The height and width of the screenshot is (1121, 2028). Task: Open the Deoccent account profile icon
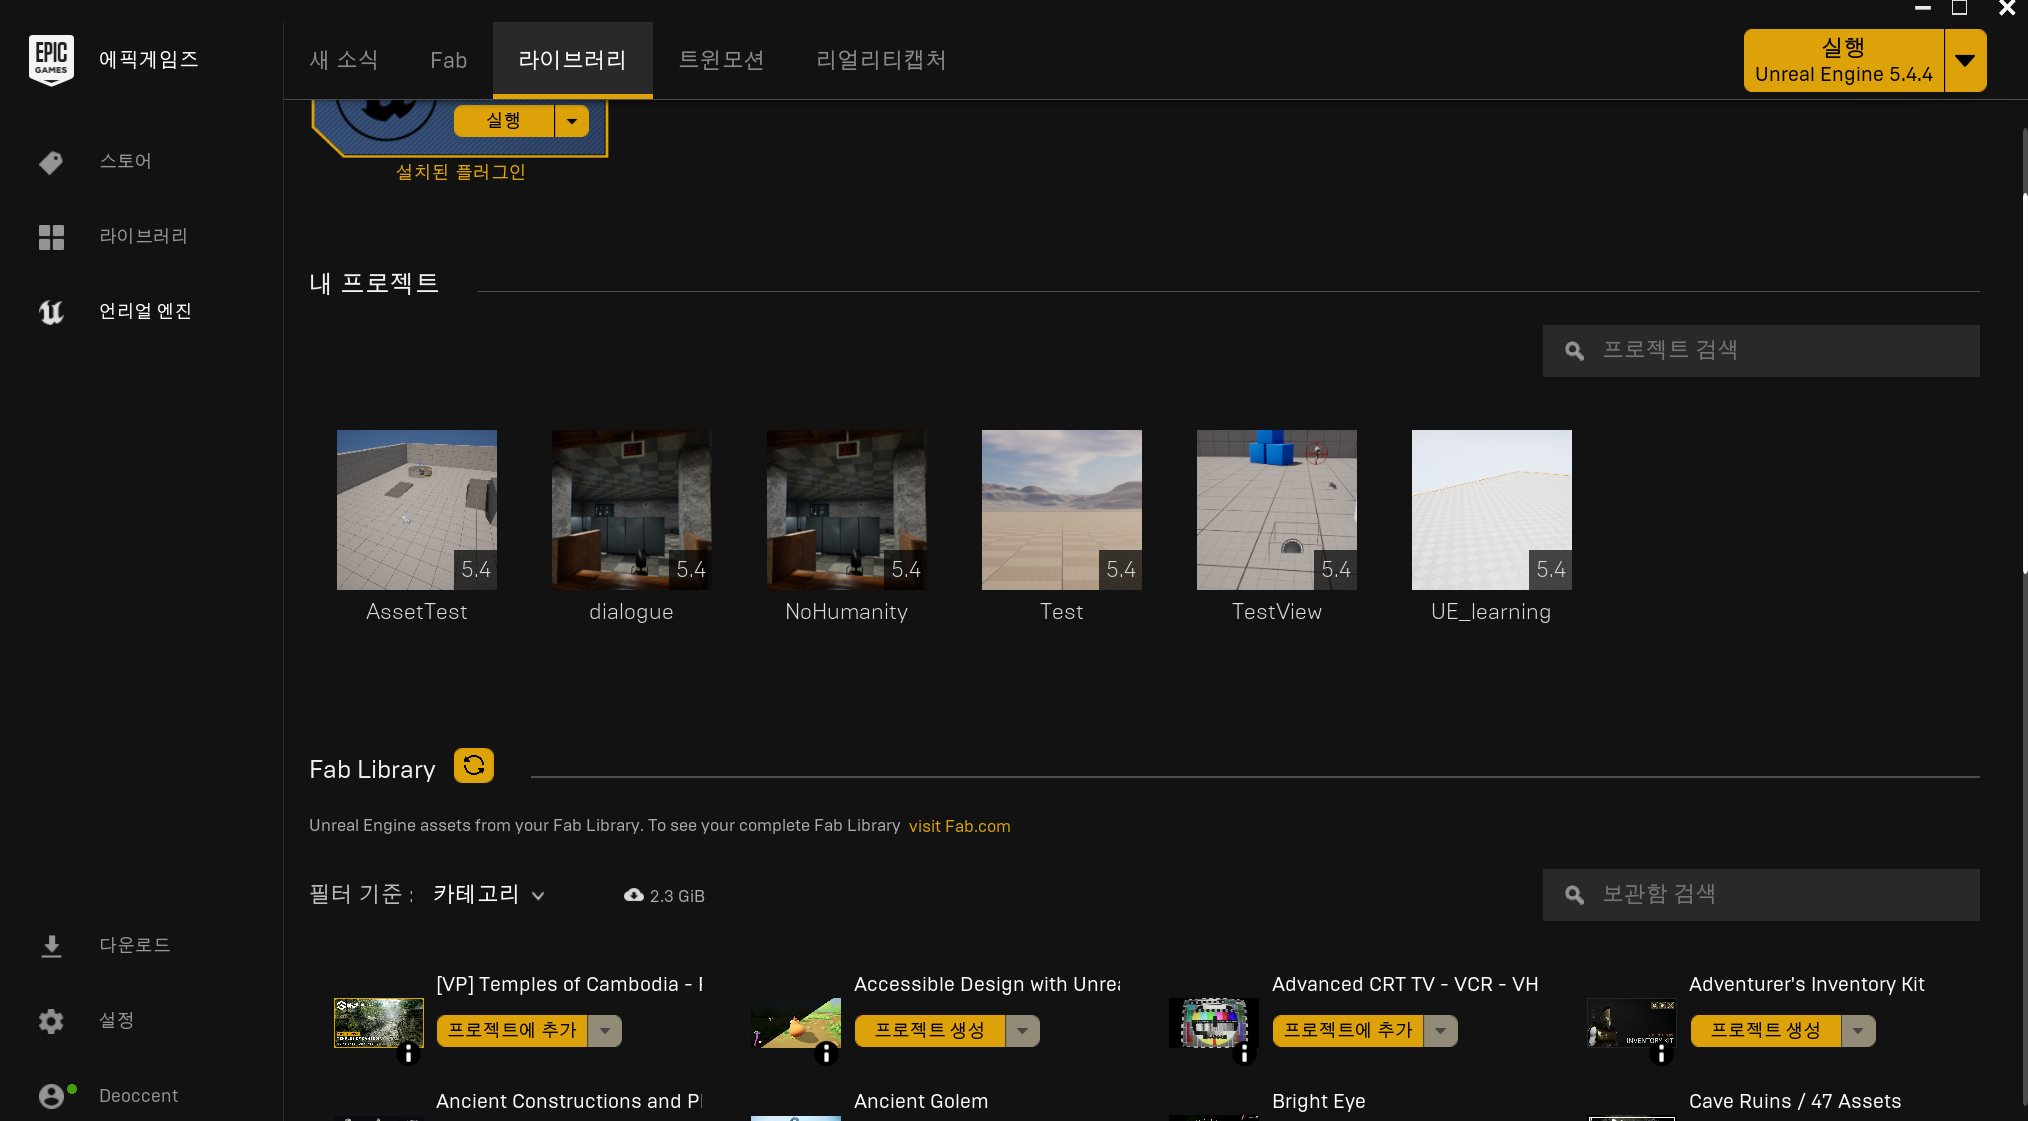click(51, 1096)
